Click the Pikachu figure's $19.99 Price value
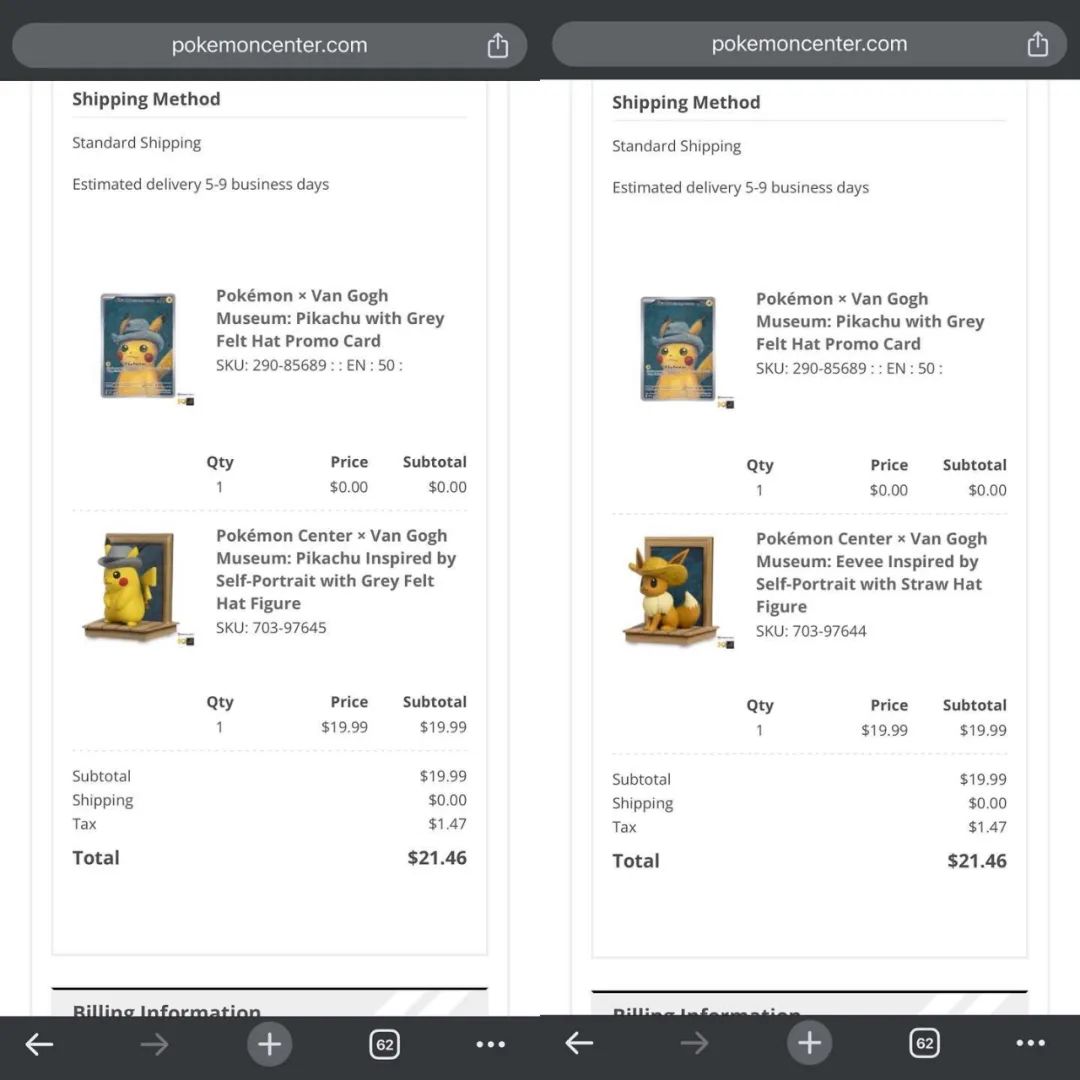Image resolution: width=1080 pixels, height=1080 pixels. [x=344, y=727]
